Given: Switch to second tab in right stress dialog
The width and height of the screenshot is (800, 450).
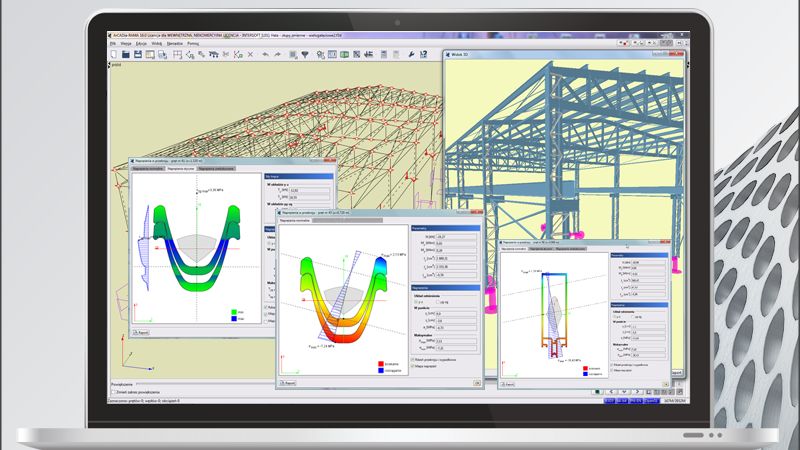Looking at the screenshot, I should pyautogui.click(x=541, y=249).
